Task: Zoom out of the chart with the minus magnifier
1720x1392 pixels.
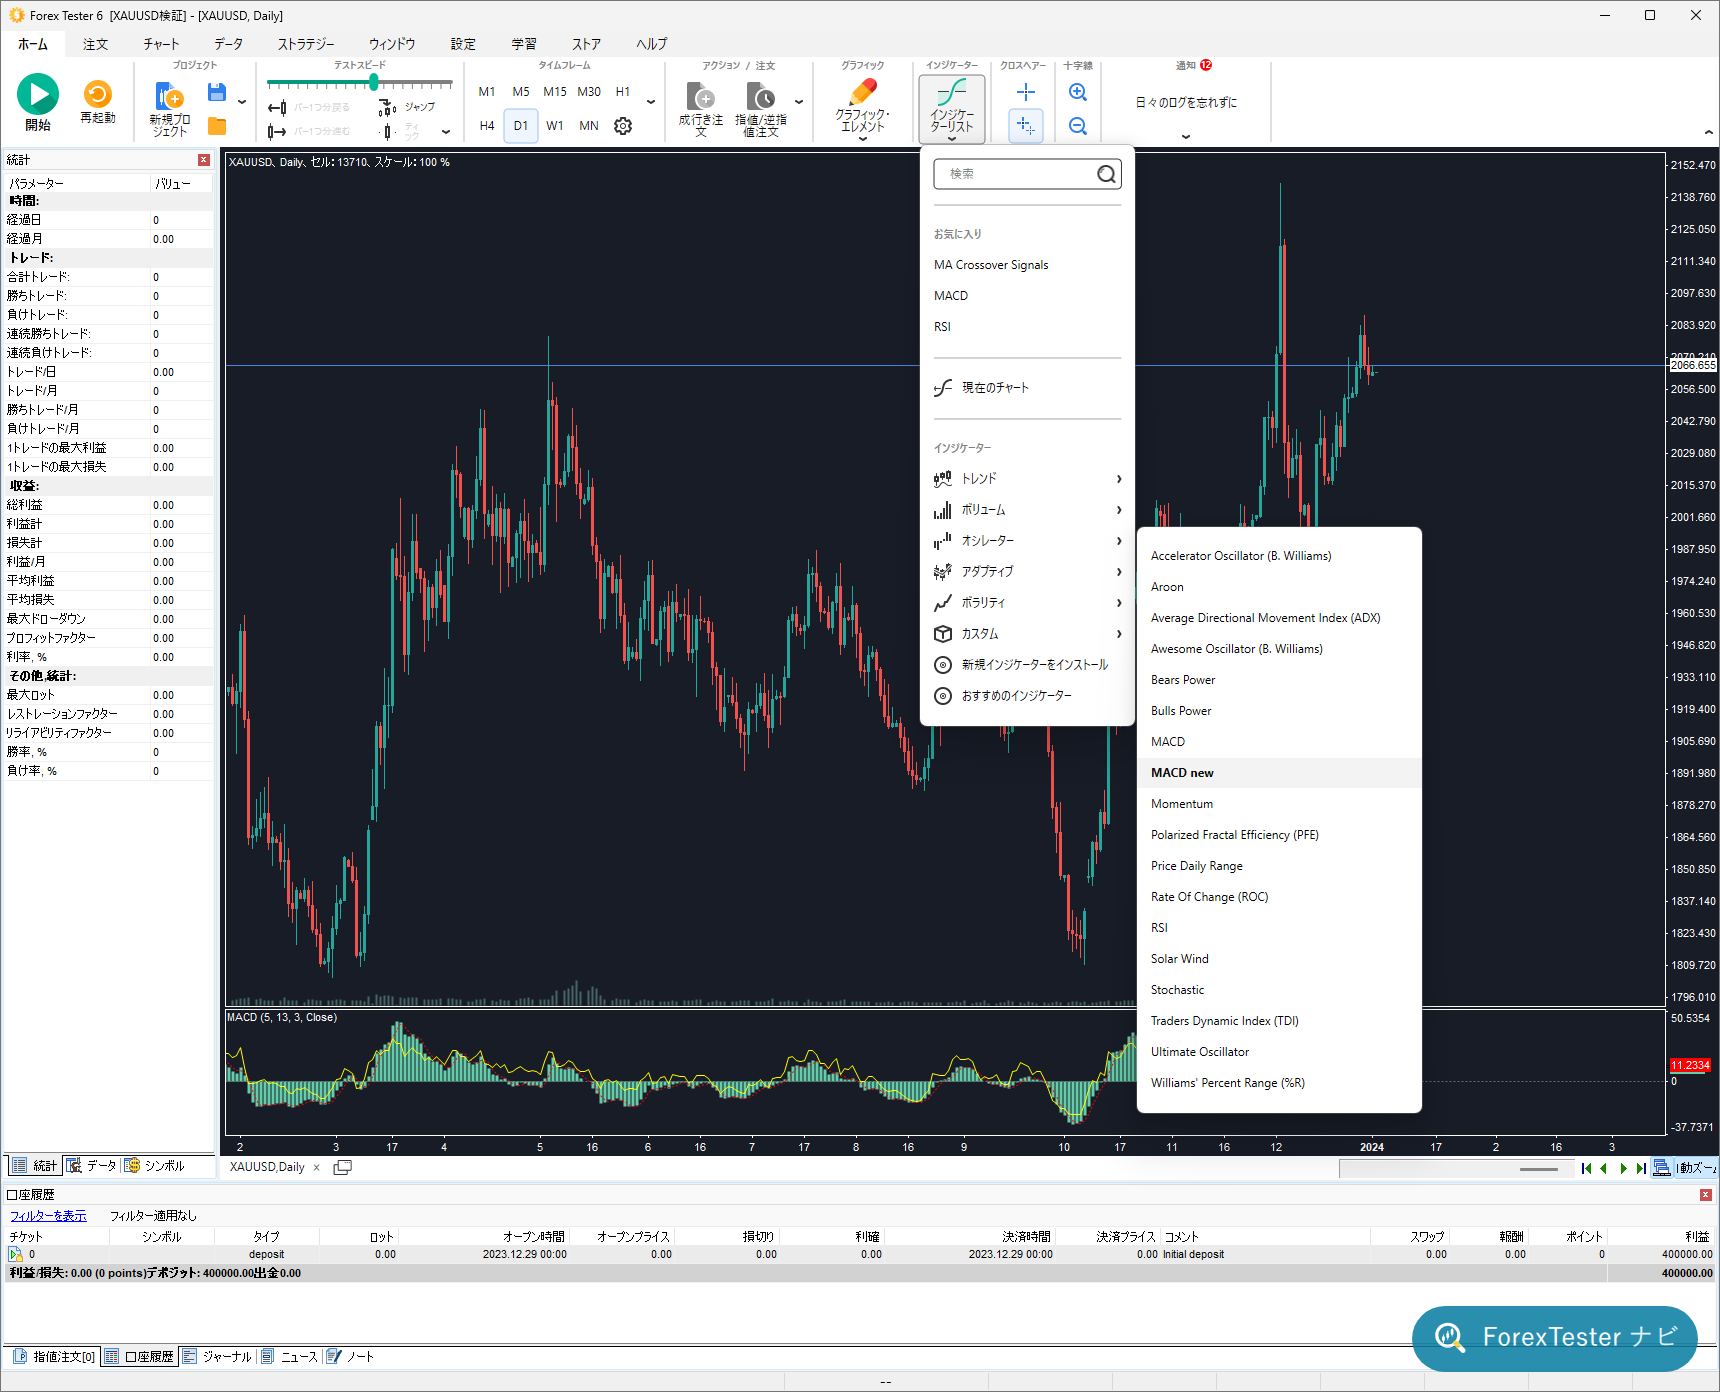Action: coord(1078,126)
